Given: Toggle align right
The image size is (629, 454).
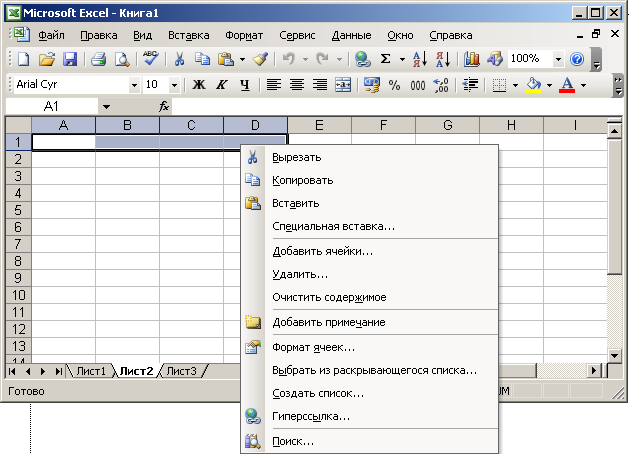Looking at the screenshot, I should 320,85.
